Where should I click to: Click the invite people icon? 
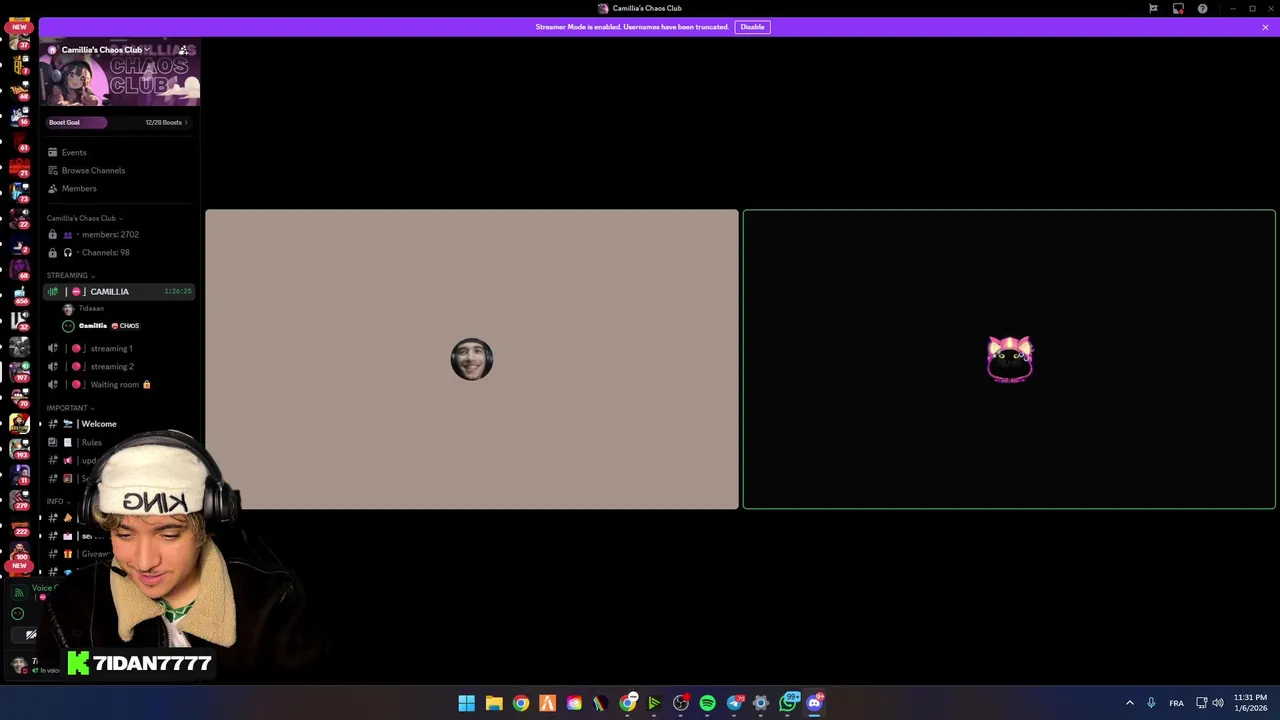183,49
